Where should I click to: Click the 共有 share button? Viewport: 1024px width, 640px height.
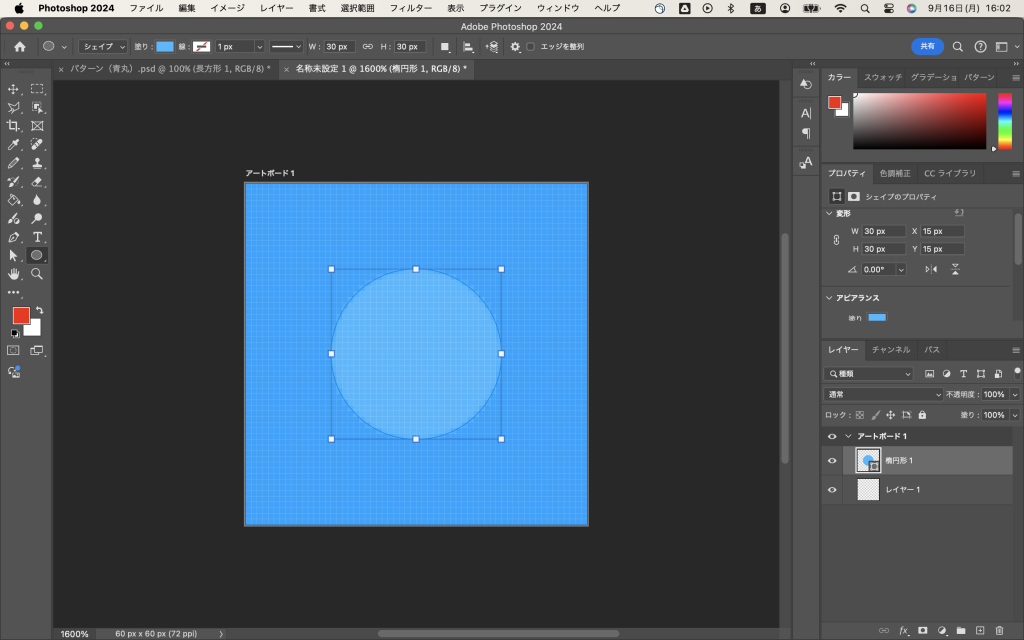click(927, 46)
